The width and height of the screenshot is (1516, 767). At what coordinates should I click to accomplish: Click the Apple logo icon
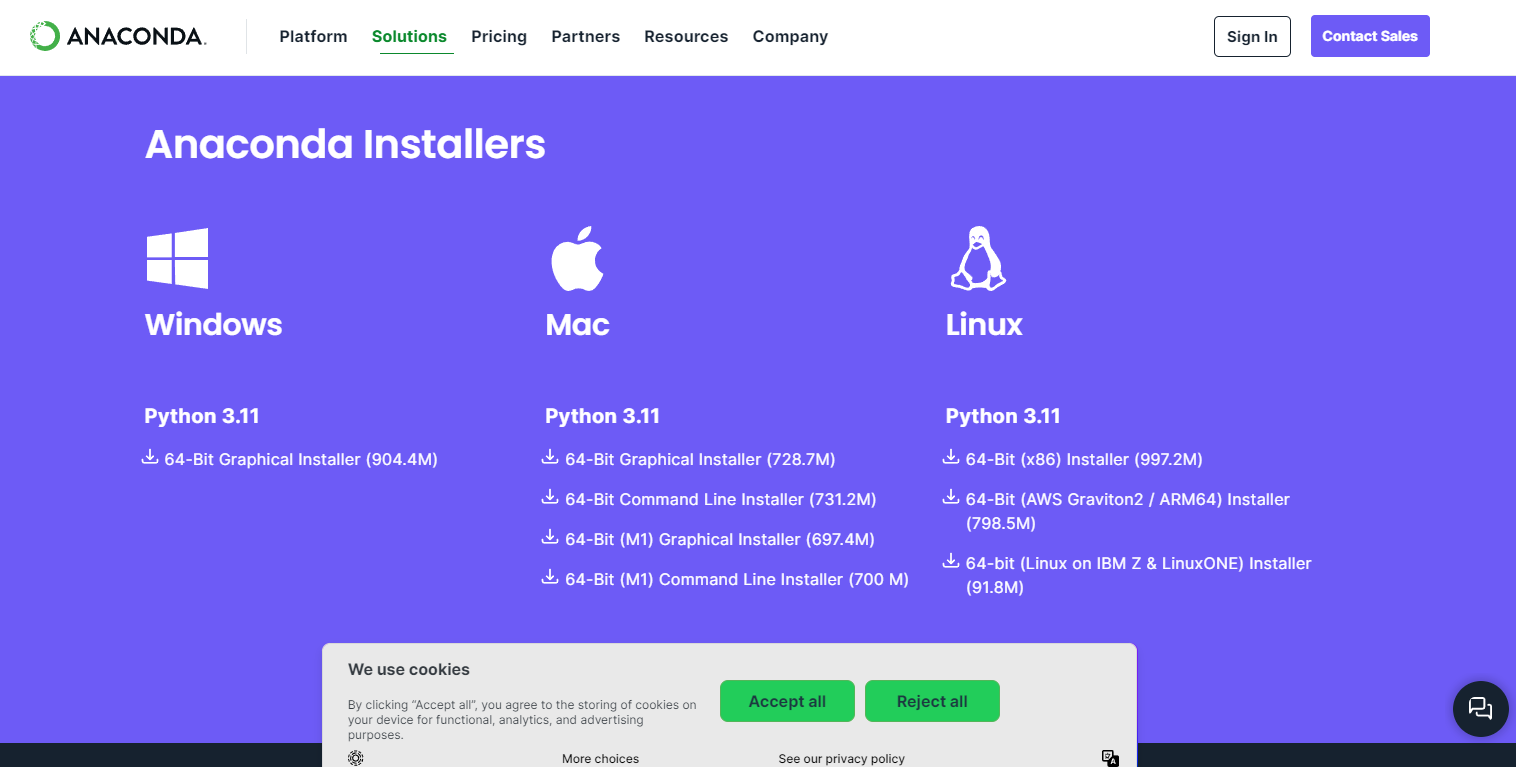tap(577, 258)
